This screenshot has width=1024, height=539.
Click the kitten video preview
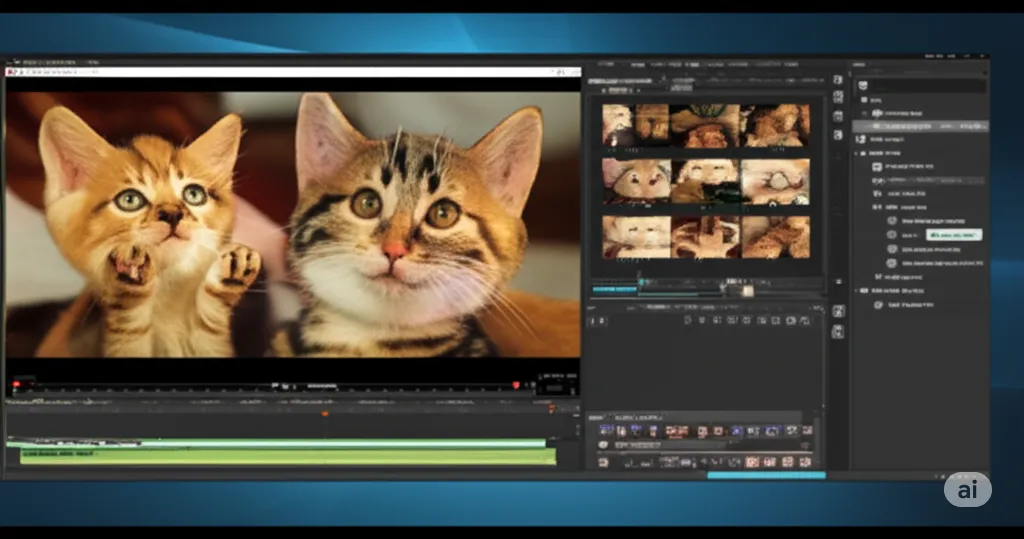click(x=293, y=224)
